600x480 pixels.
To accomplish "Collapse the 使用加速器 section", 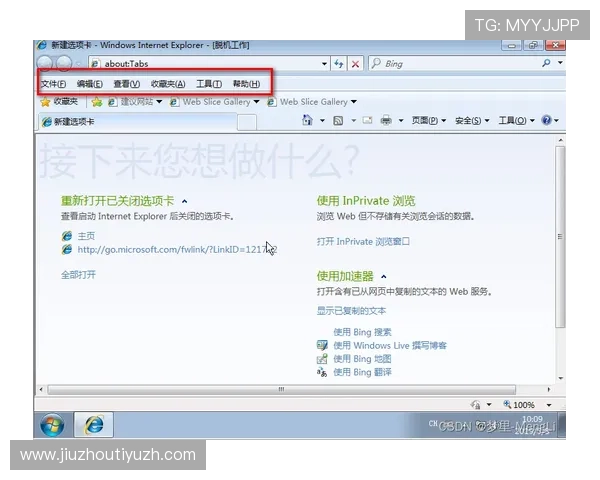I will pos(384,276).
